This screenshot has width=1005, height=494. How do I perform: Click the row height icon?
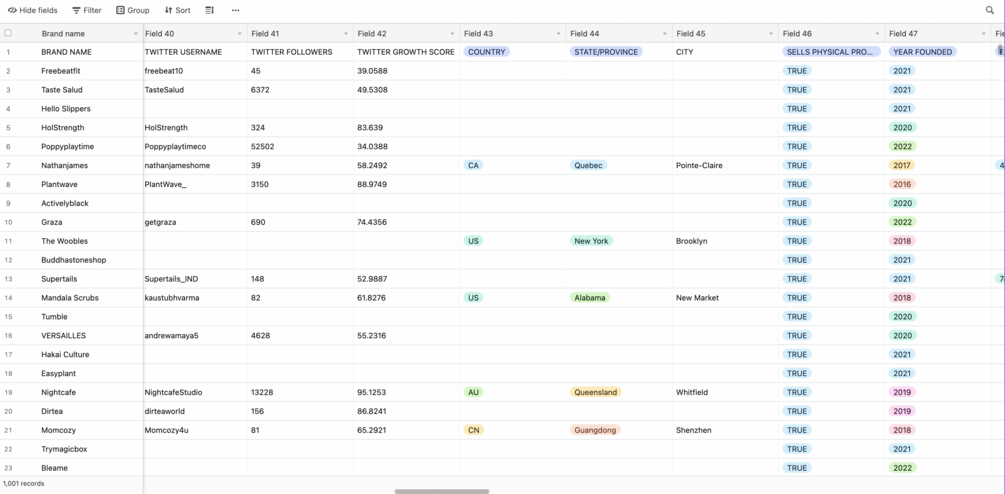pyautogui.click(x=210, y=10)
